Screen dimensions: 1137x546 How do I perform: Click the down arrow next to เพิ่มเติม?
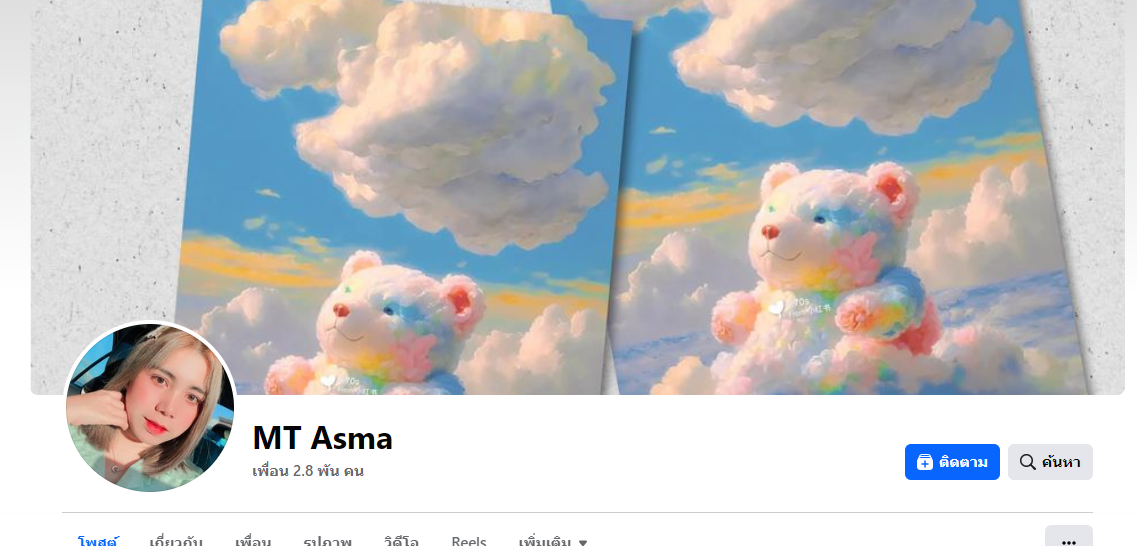[583, 542]
